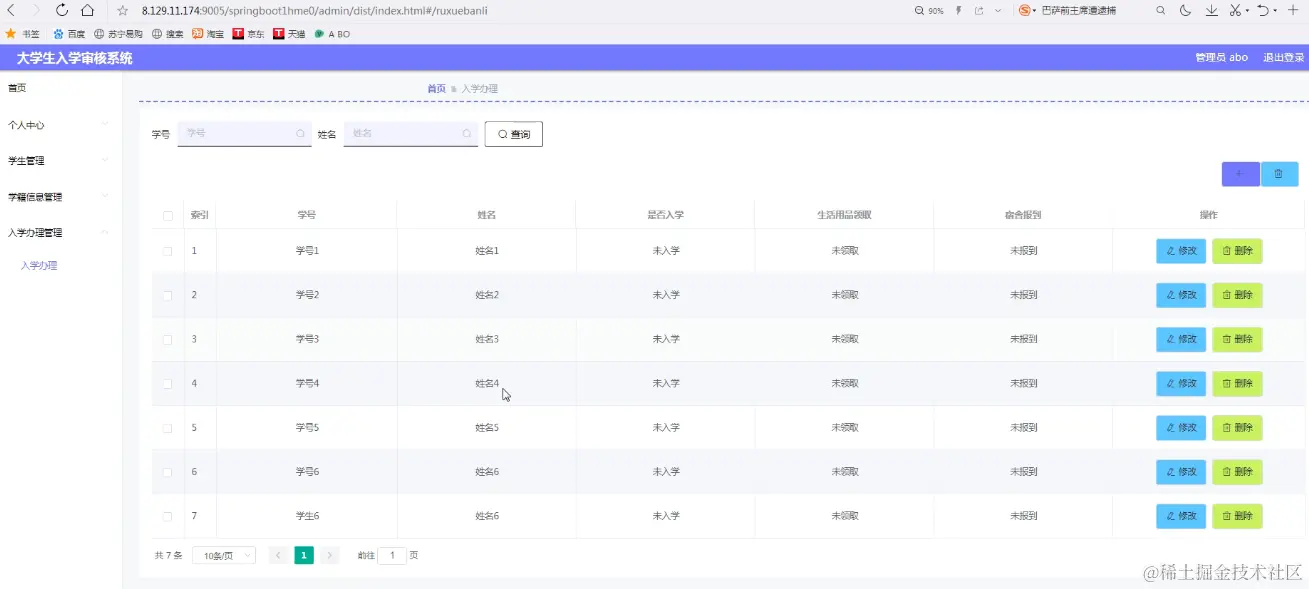The image size is (1309, 589).
Task: Check the row 学号2 checkbox
Action: [x=167, y=295]
